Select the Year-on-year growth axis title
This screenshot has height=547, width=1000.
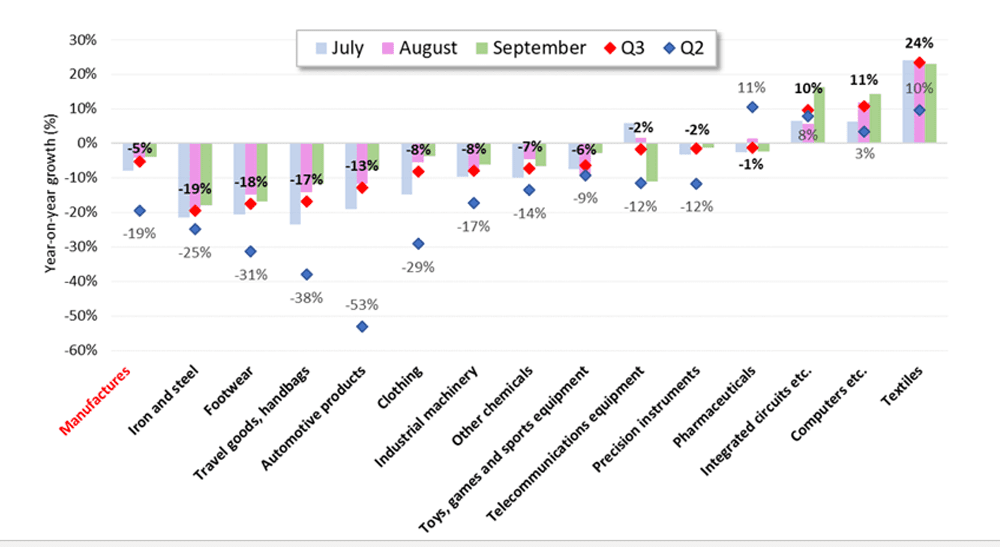50,193
